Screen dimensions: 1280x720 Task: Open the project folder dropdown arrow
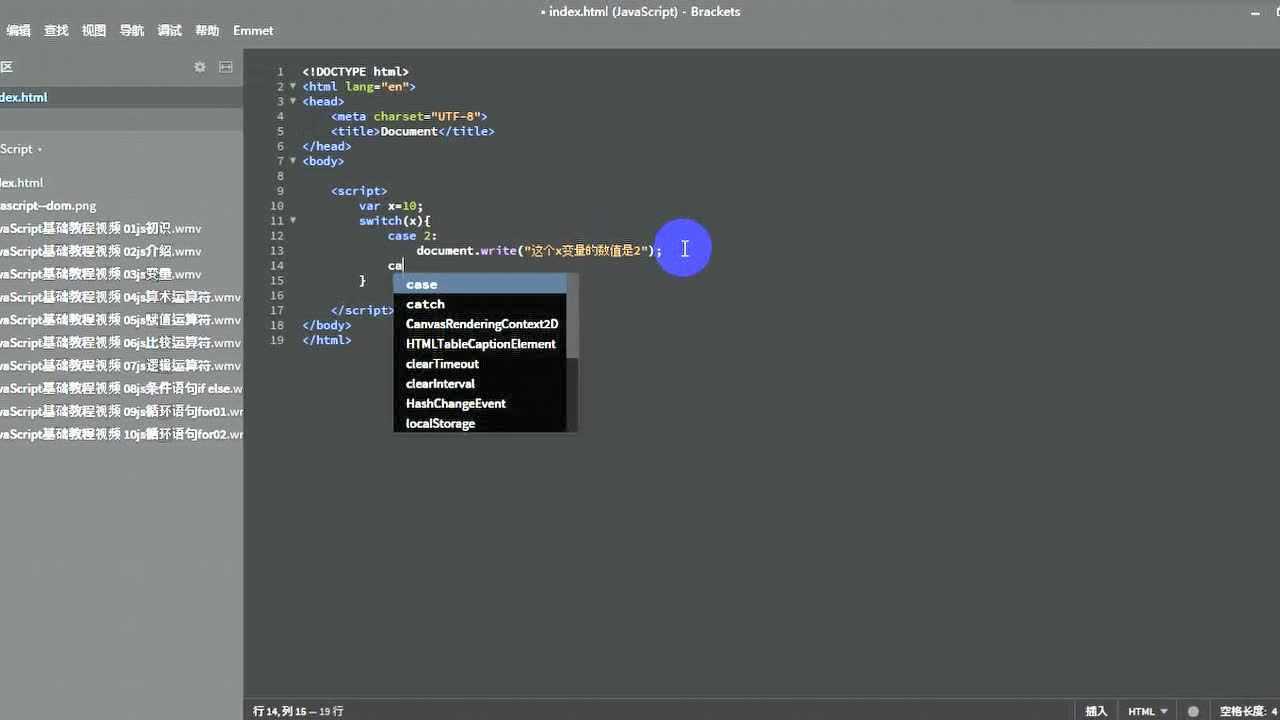40,150
